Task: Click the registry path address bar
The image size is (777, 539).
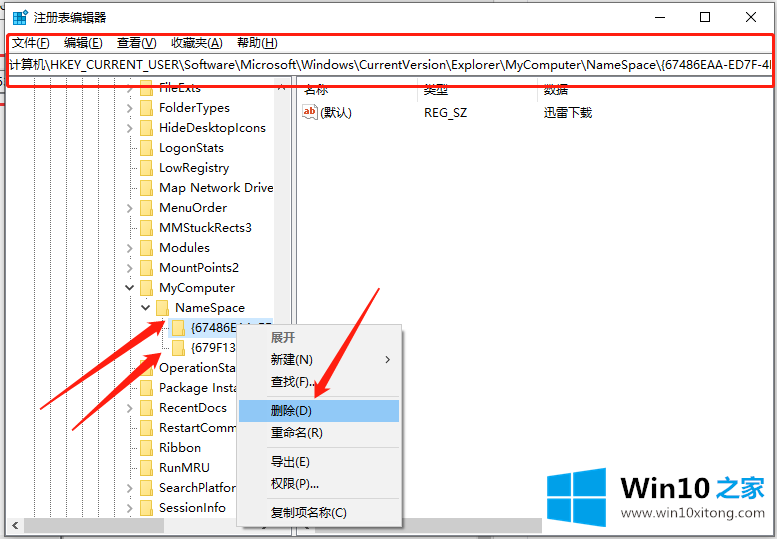Action: click(x=390, y=65)
